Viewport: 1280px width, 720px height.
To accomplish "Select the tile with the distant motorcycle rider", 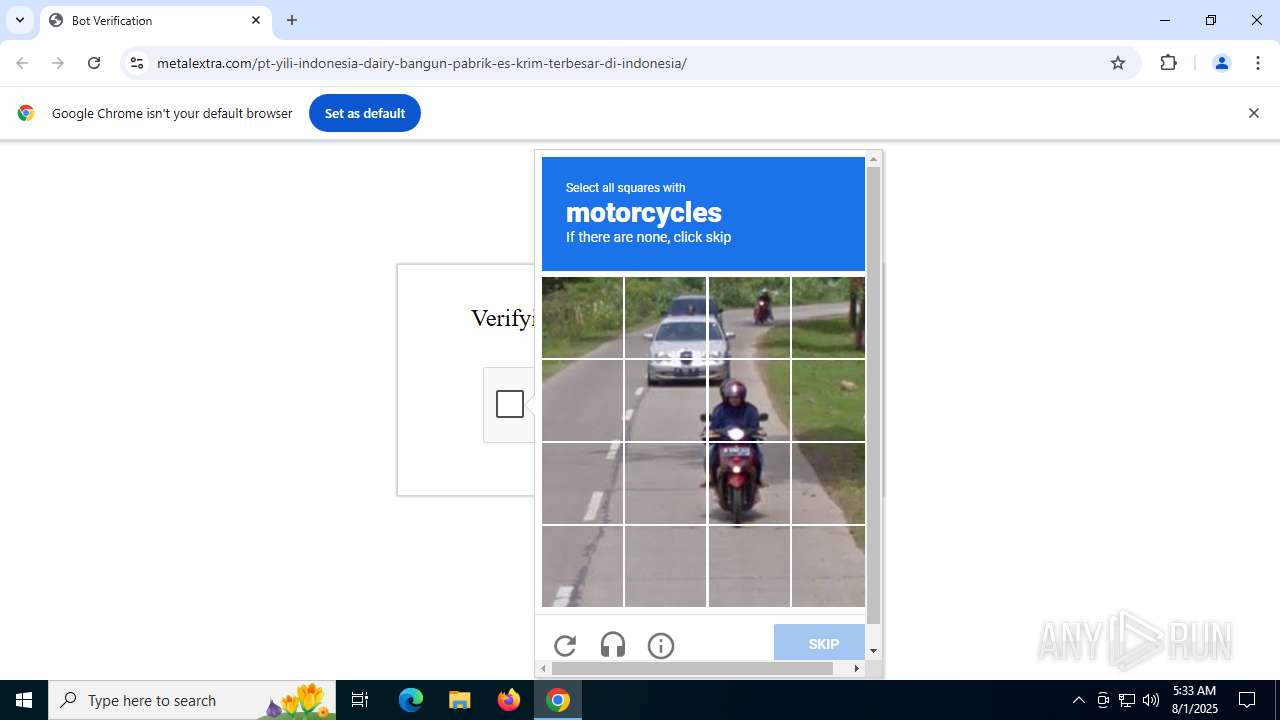I will [749, 317].
